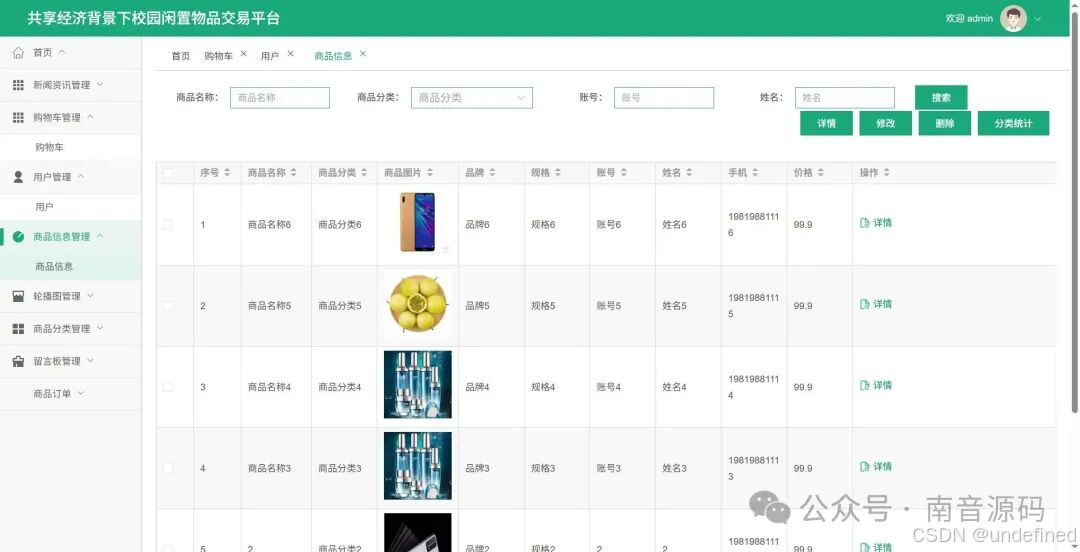Expand the 轮播图管理 sidebar menu
The width and height of the screenshot is (1080, 552).
point(90,296)
